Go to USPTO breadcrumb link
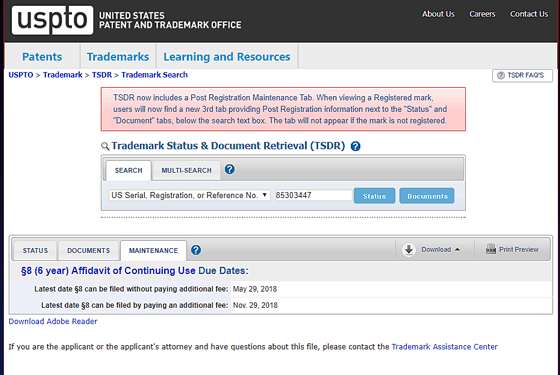Image resolution: width=560 pixels, height=375 pixels. [x=21, y=75]
